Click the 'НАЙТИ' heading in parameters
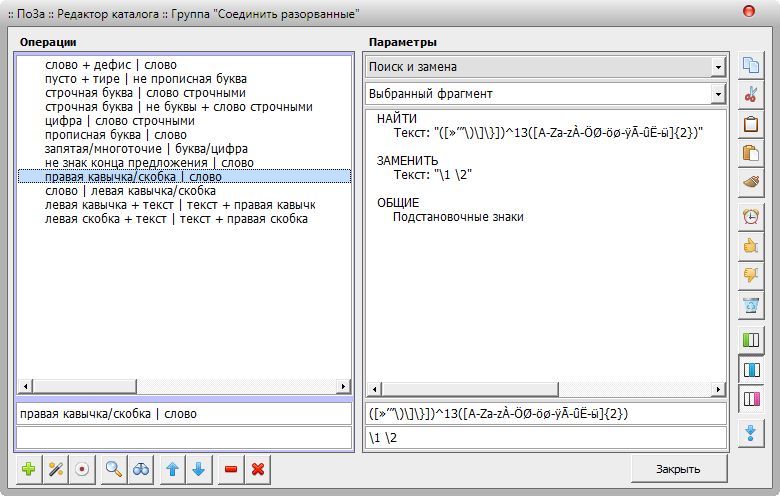780x496 pixels. pos(396,119)
